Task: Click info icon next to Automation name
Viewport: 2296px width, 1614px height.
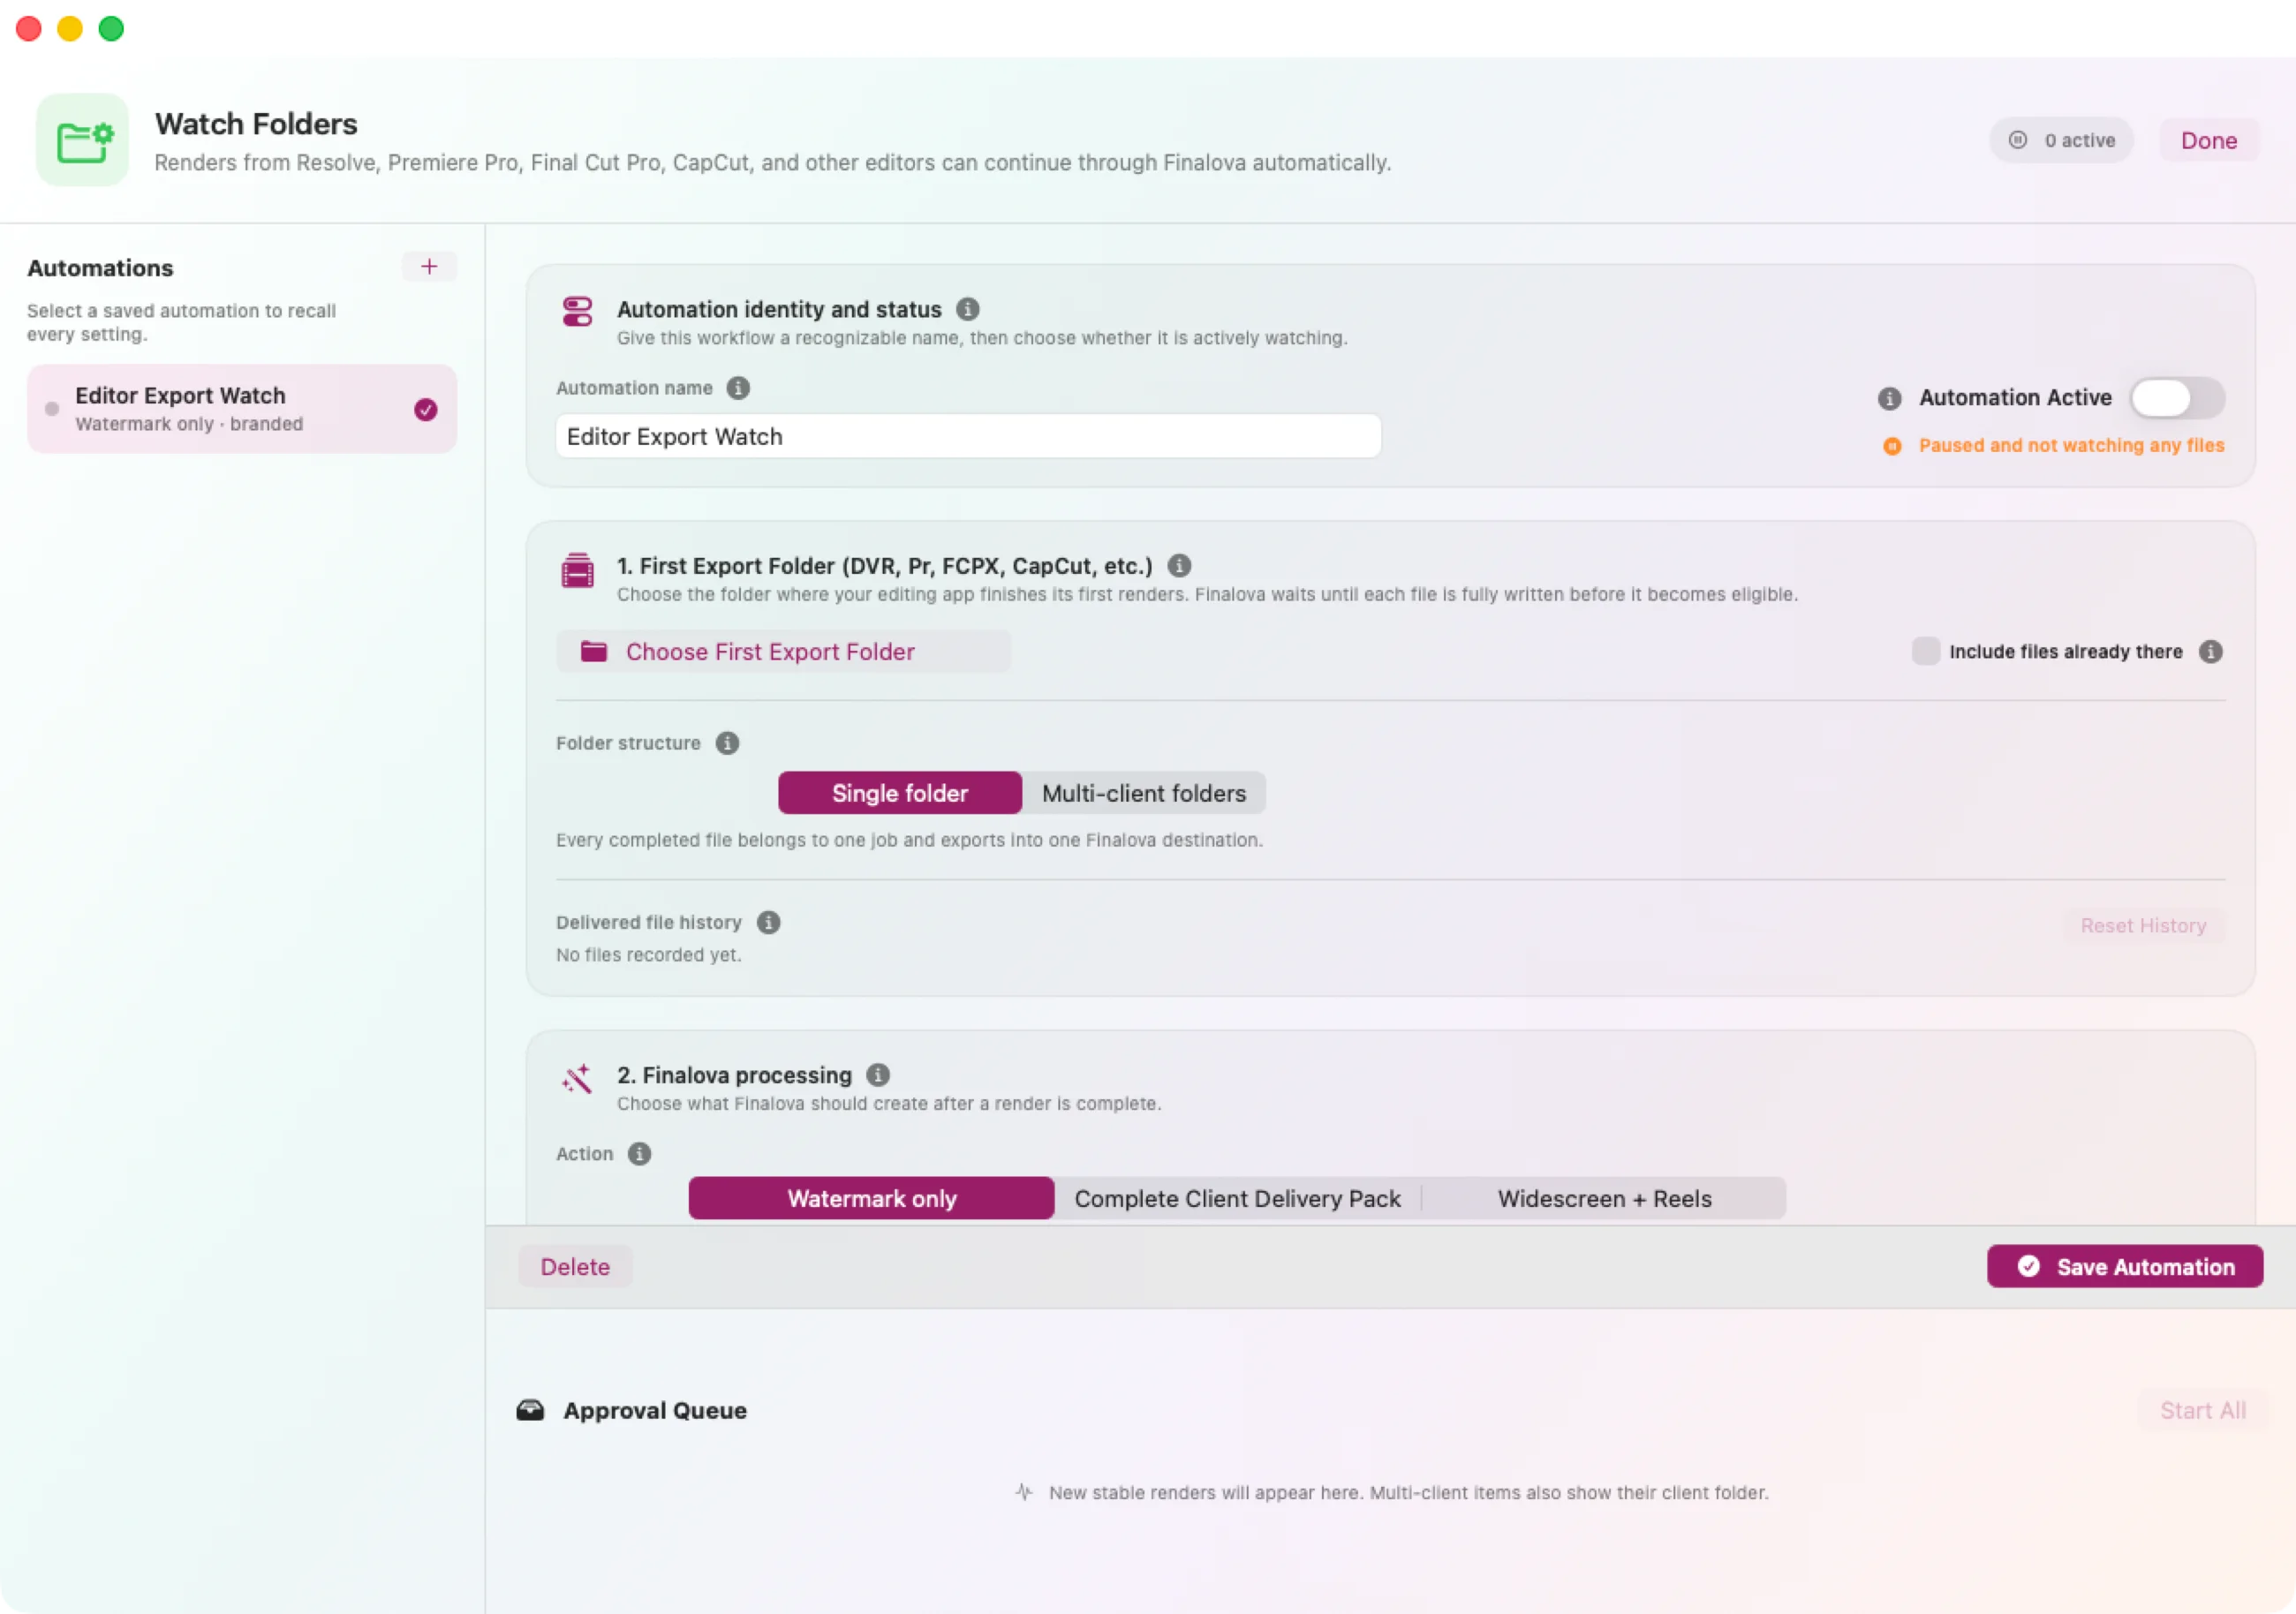Action: [x=738, y=388]
